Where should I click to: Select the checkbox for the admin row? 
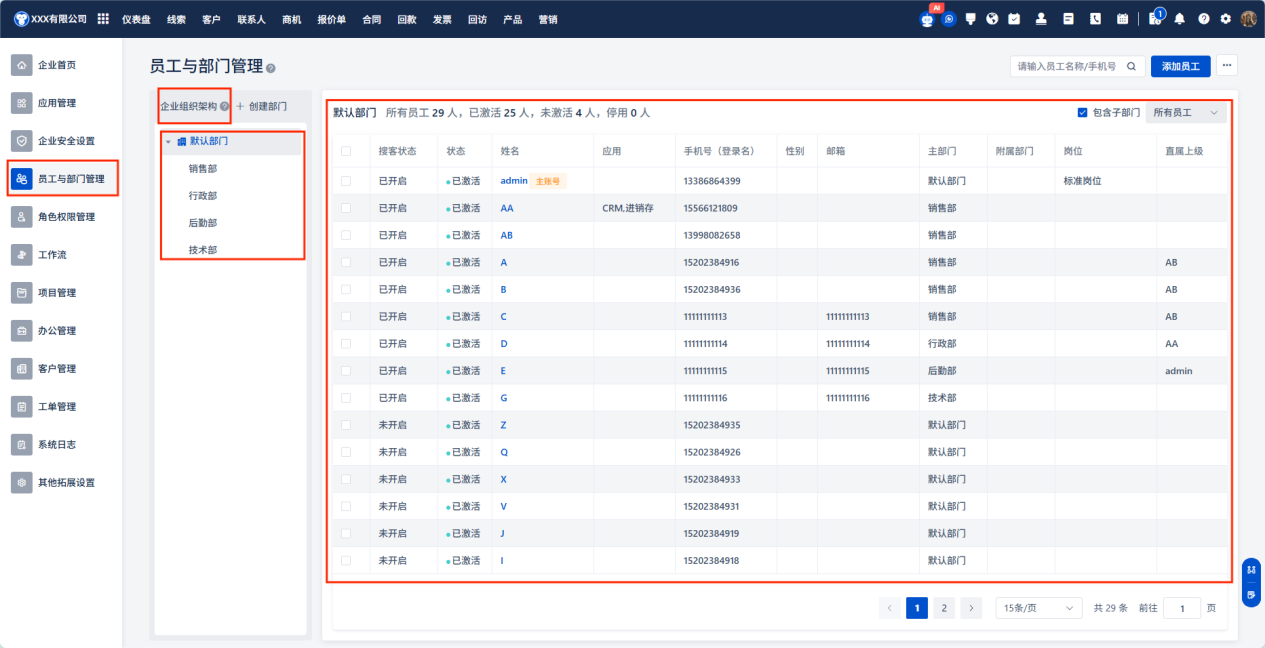click(346, 181)
